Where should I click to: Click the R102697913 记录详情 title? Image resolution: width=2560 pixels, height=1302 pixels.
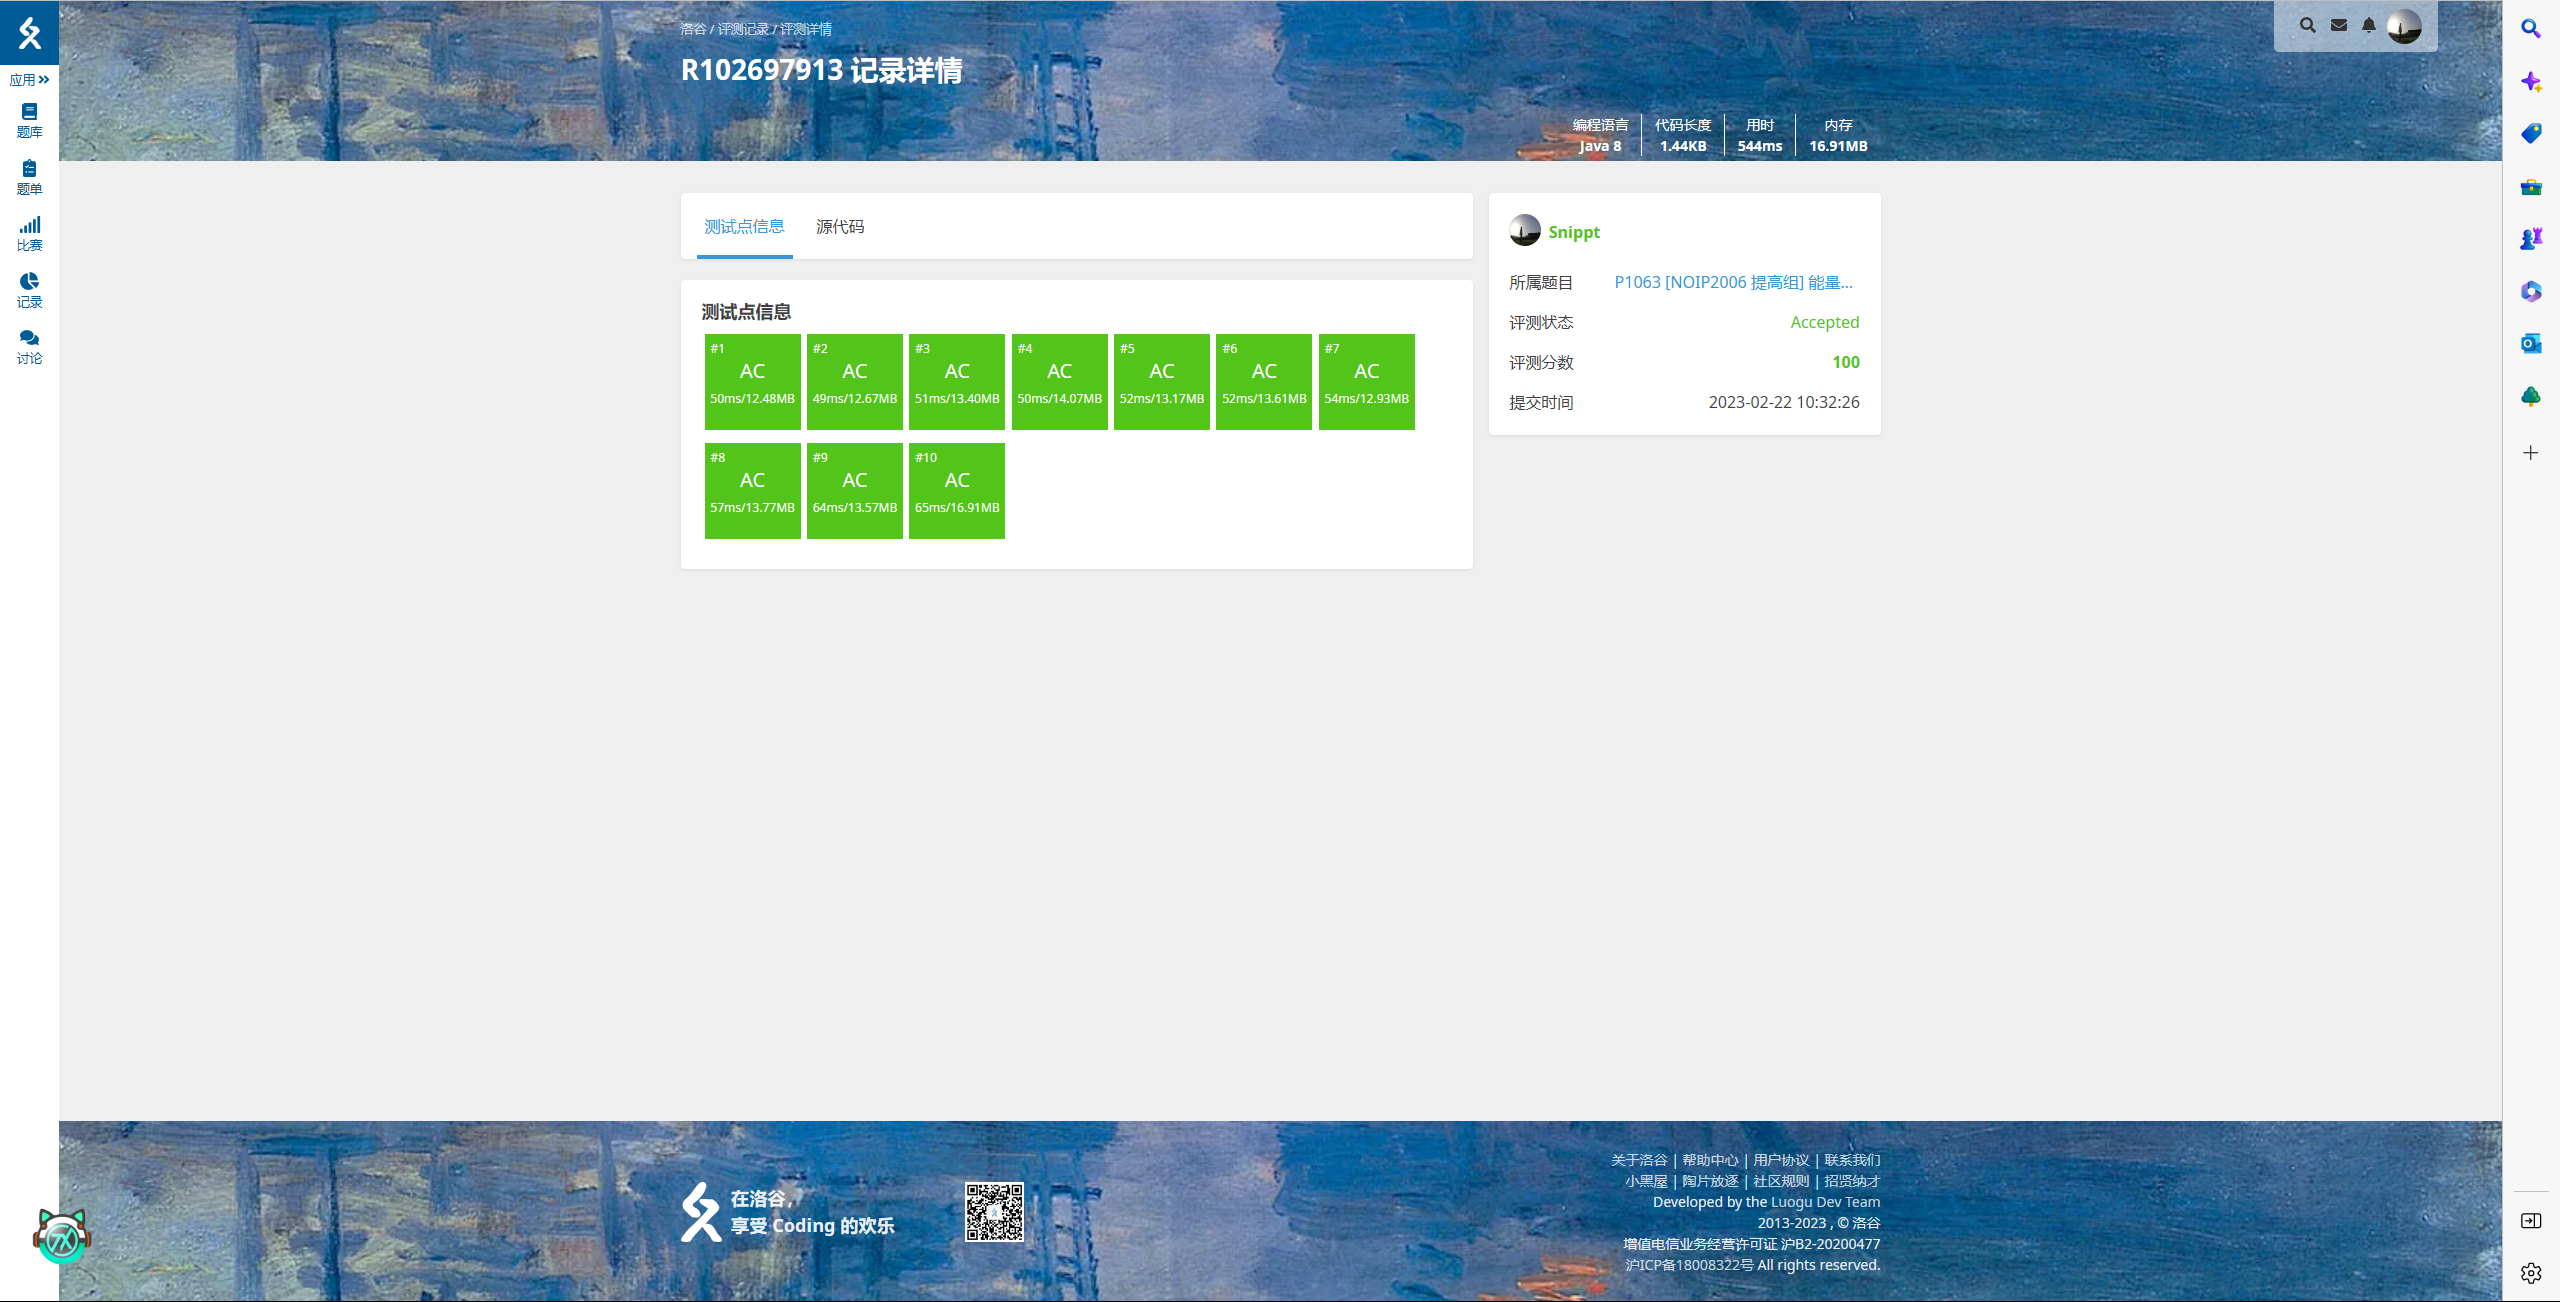[x=821, y=70]
